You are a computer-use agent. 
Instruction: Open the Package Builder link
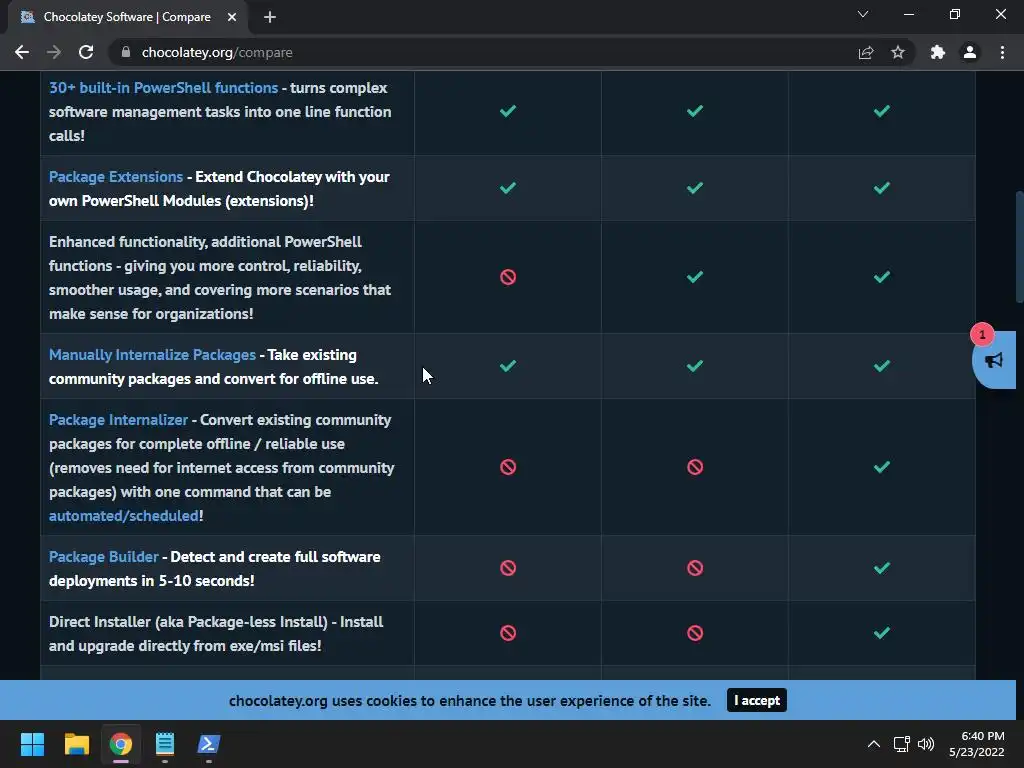click(103, 557)
